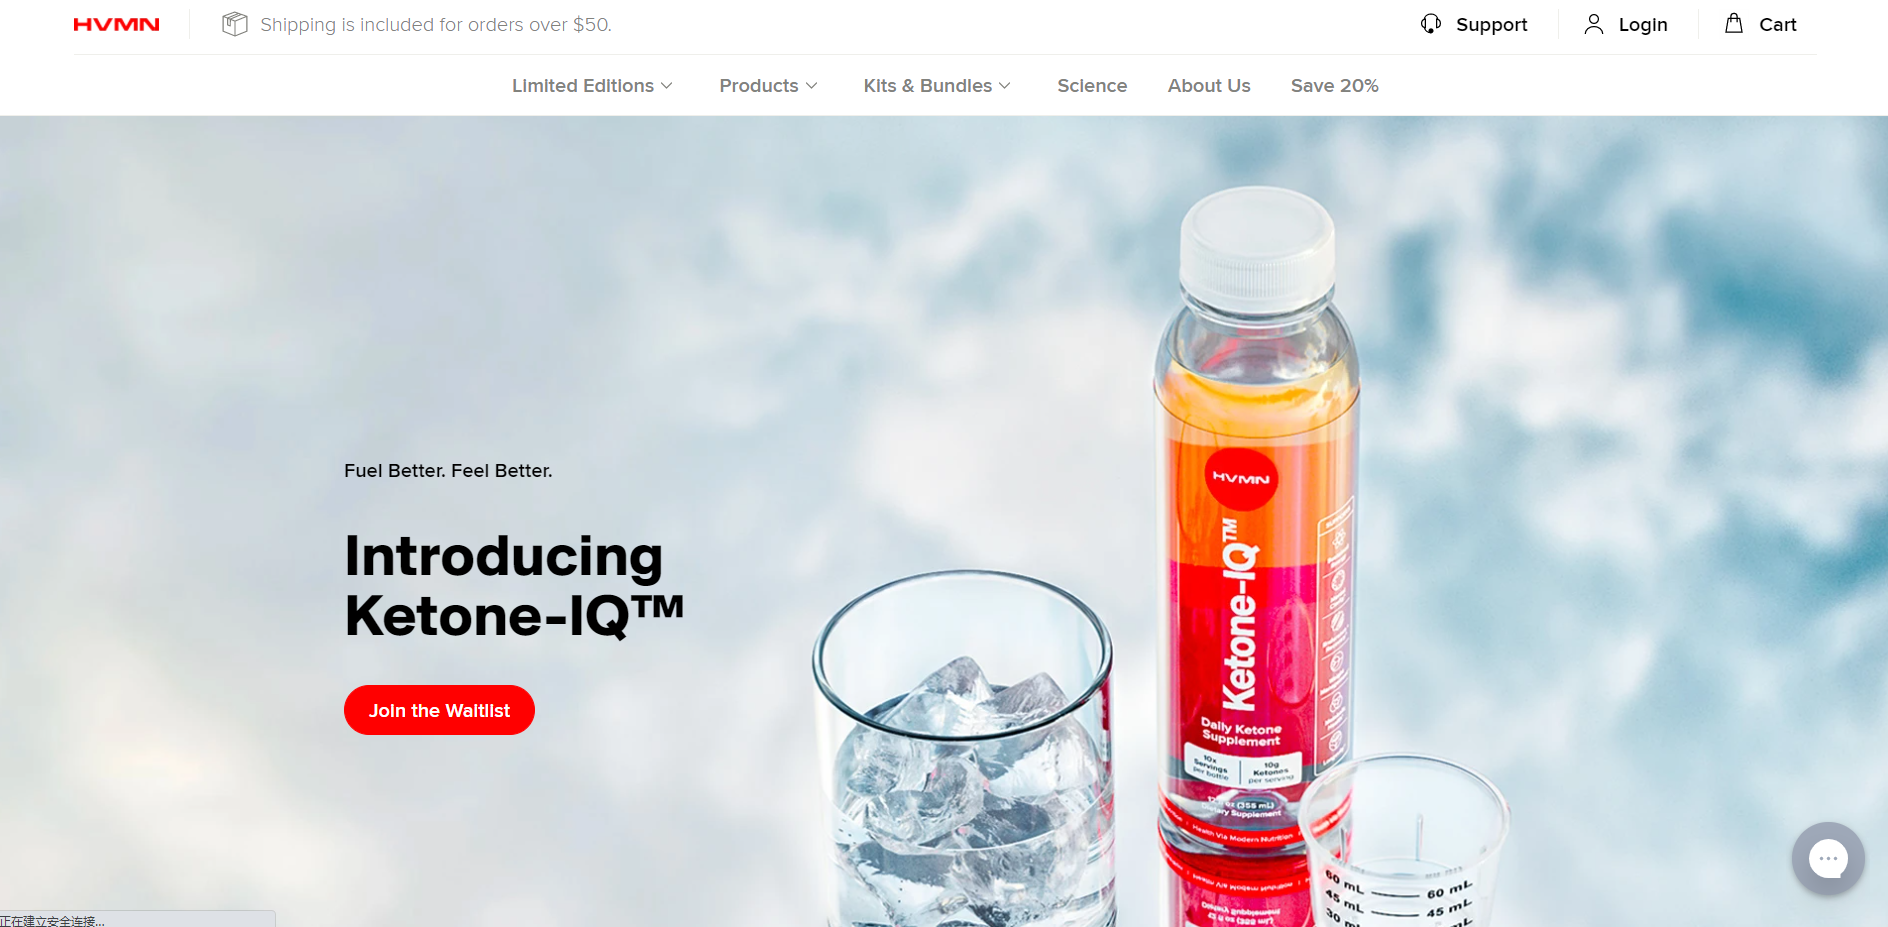Click the Support headset icon

click(1431, 24)
